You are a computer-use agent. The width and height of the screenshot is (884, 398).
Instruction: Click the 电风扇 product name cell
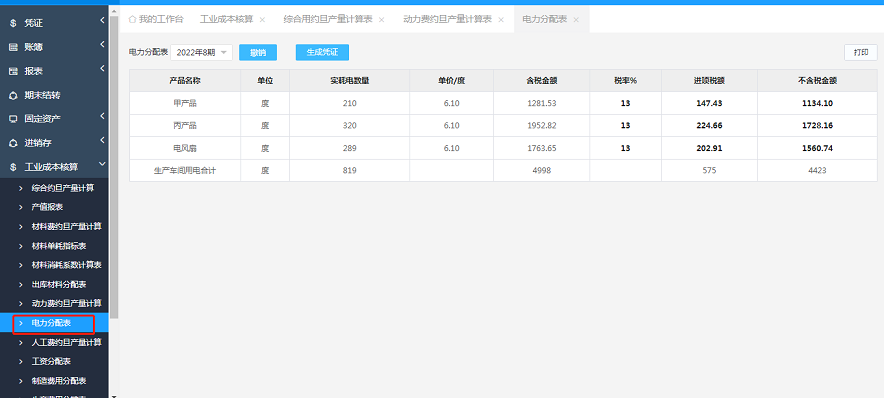click(185, 148)
